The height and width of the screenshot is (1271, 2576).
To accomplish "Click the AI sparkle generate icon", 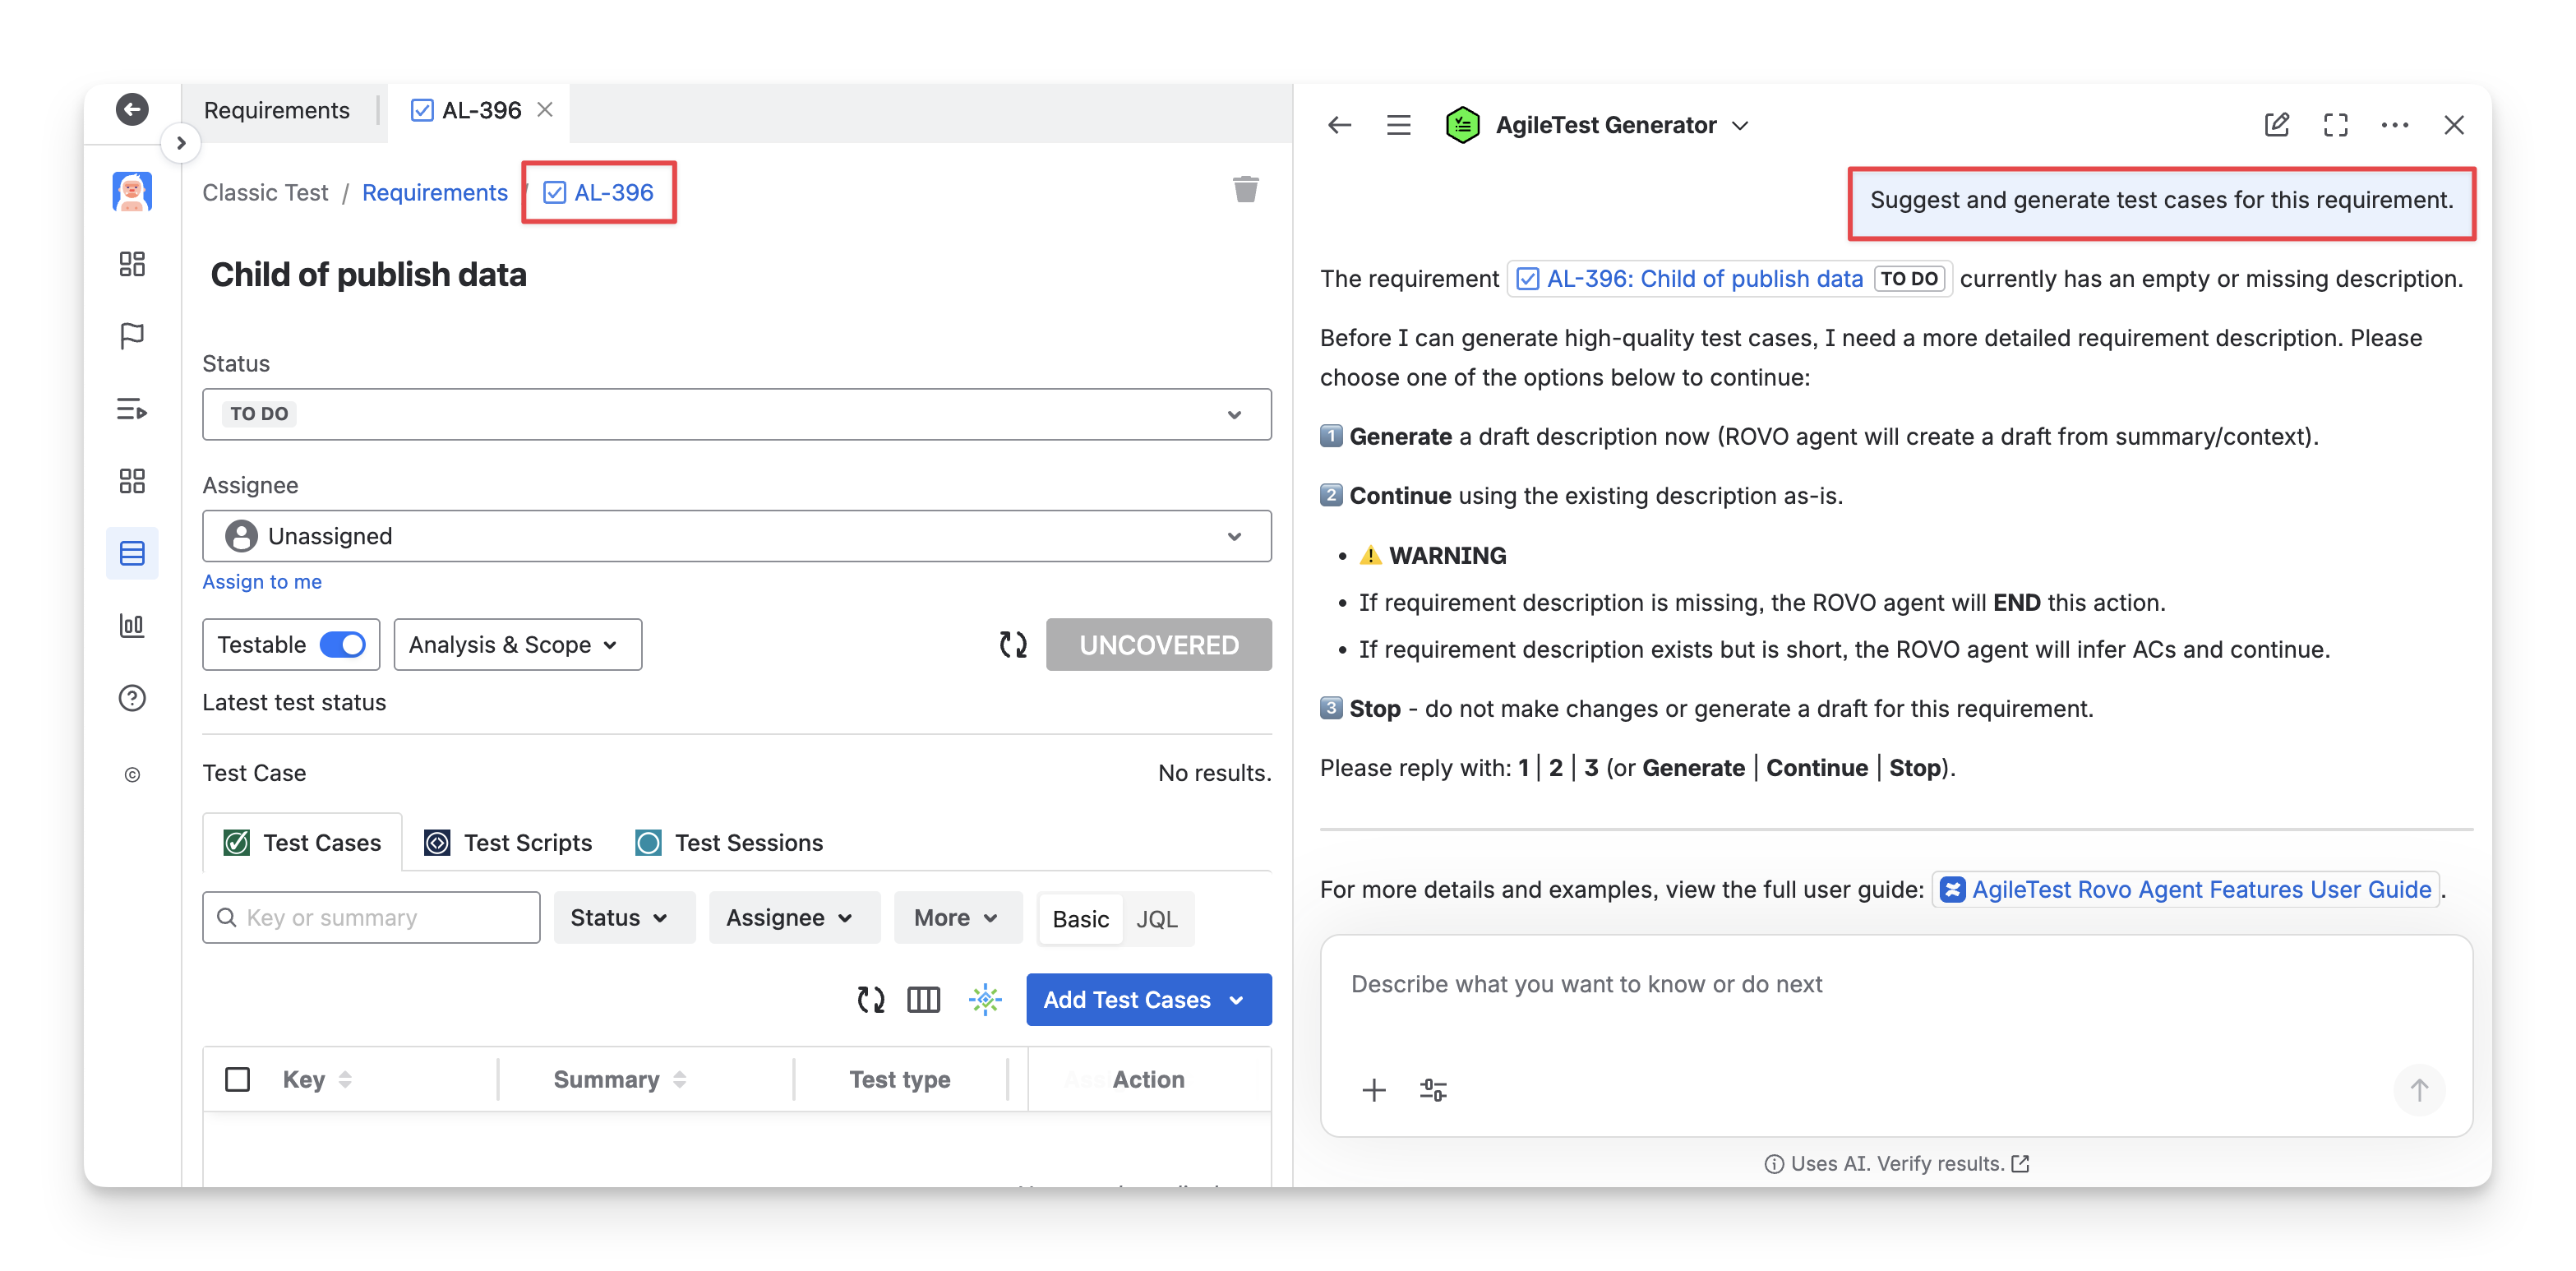I will pyautogui.click(x=985, y=999).
